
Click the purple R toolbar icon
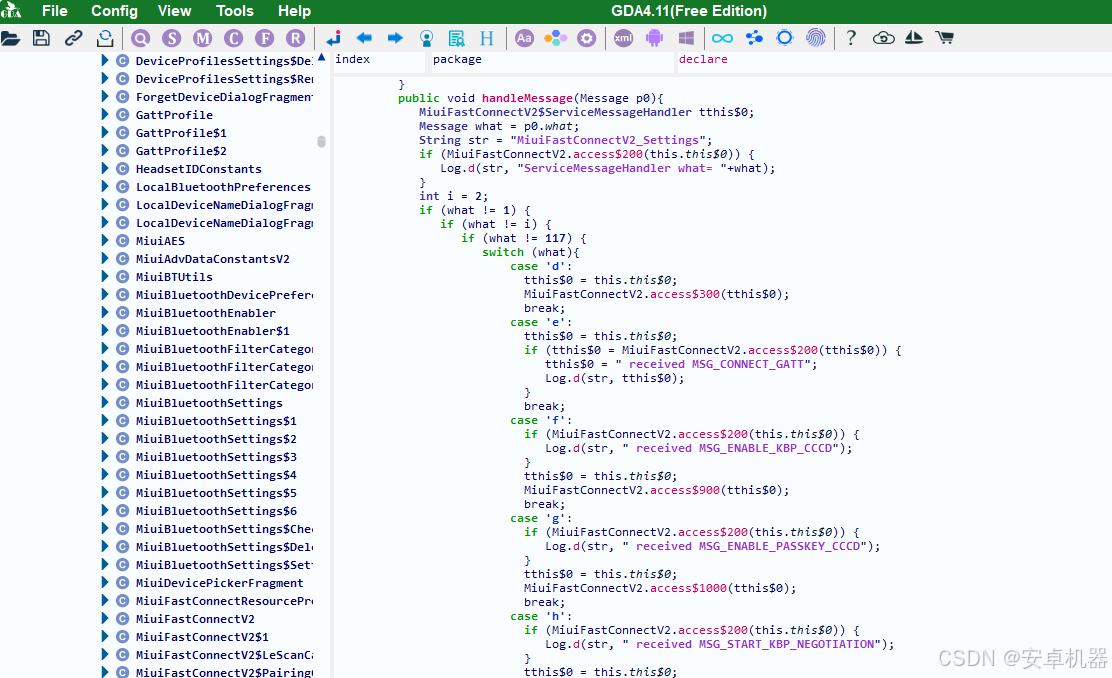(296, 38)
